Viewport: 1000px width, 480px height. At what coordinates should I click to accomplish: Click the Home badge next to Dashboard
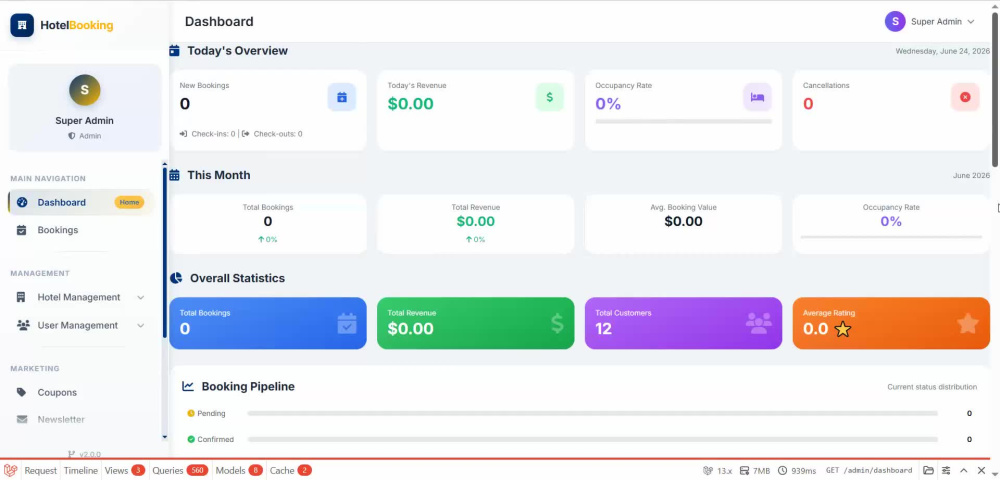click(x=129, y=203)
